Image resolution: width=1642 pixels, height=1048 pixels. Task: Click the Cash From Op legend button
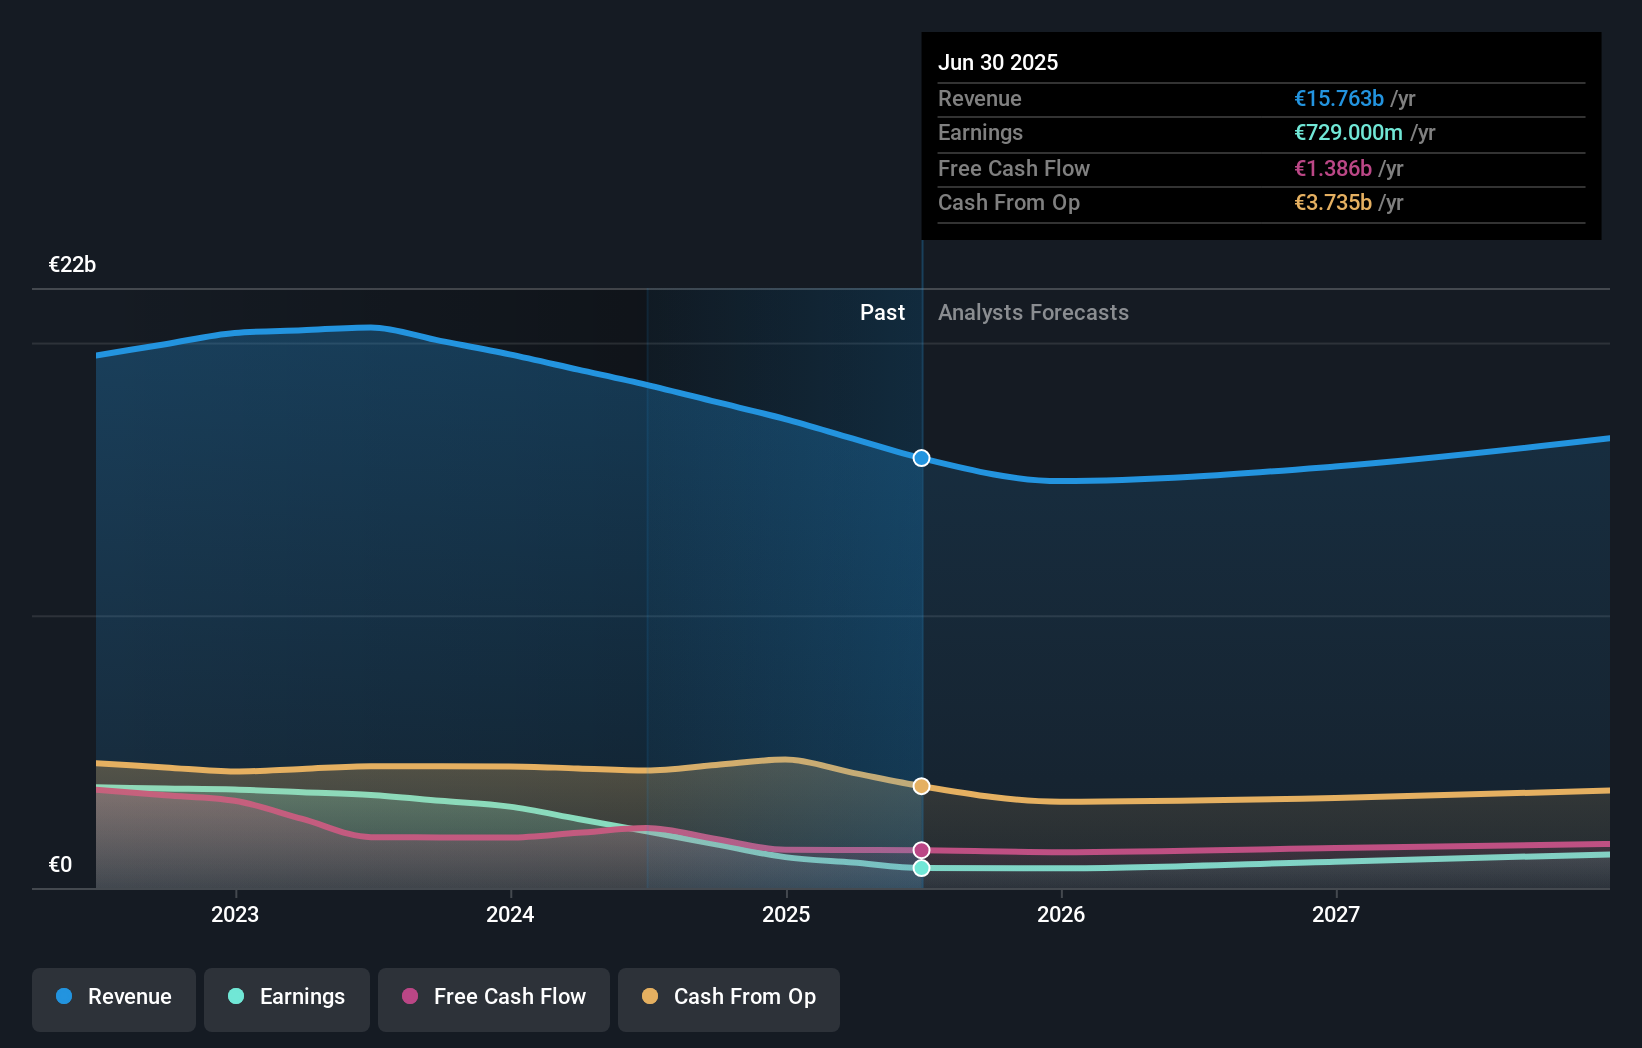[x=728, y=997]
